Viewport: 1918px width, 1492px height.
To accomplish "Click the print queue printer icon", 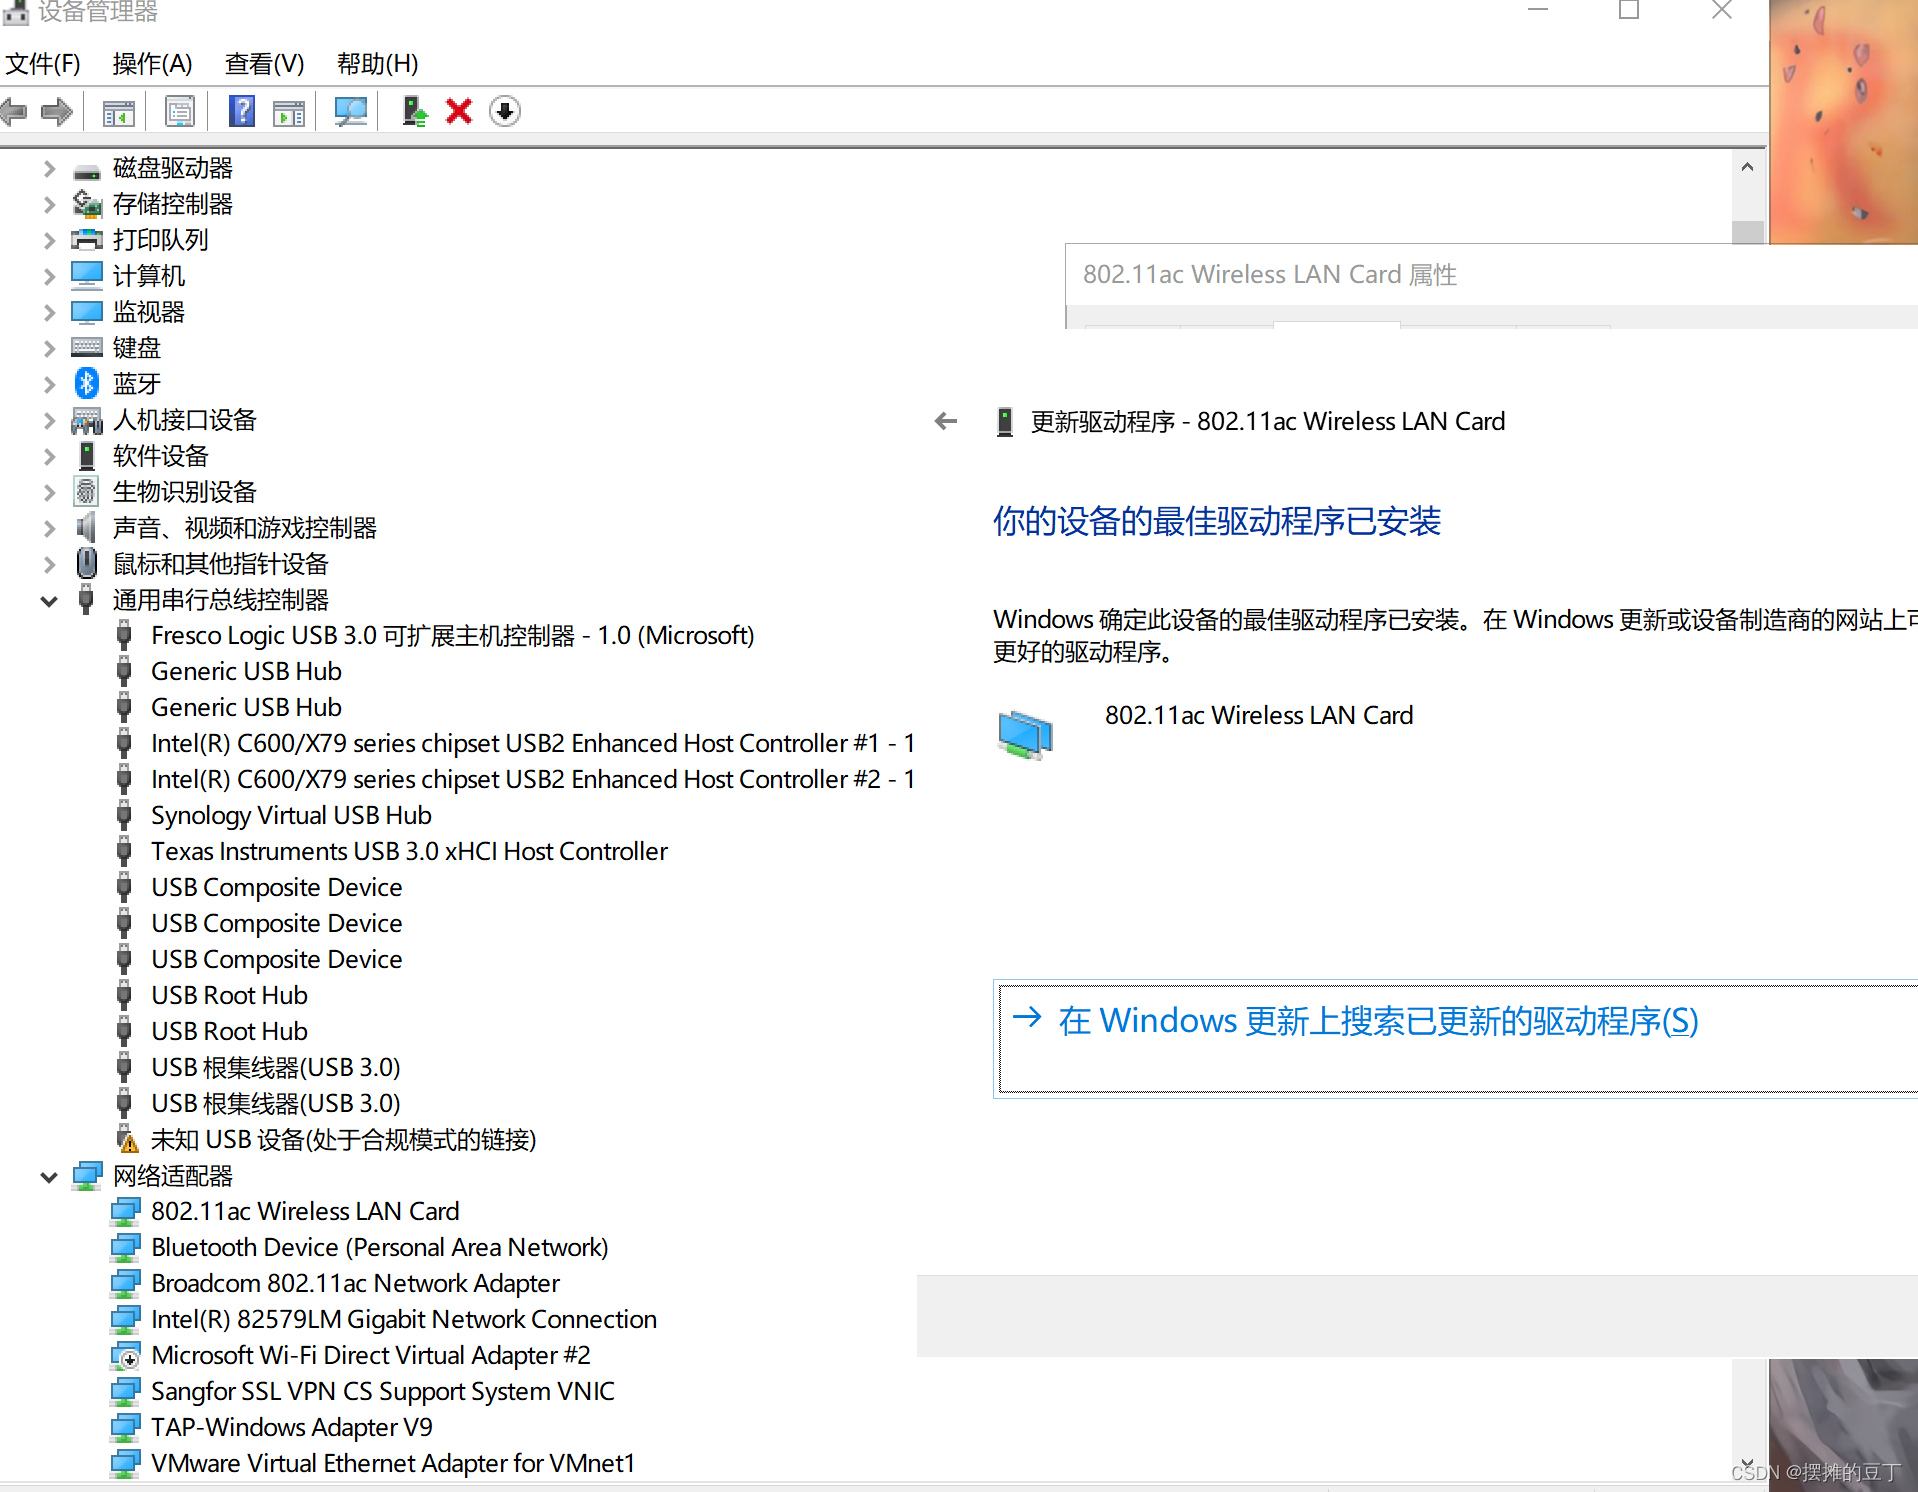I will point(87,239).
